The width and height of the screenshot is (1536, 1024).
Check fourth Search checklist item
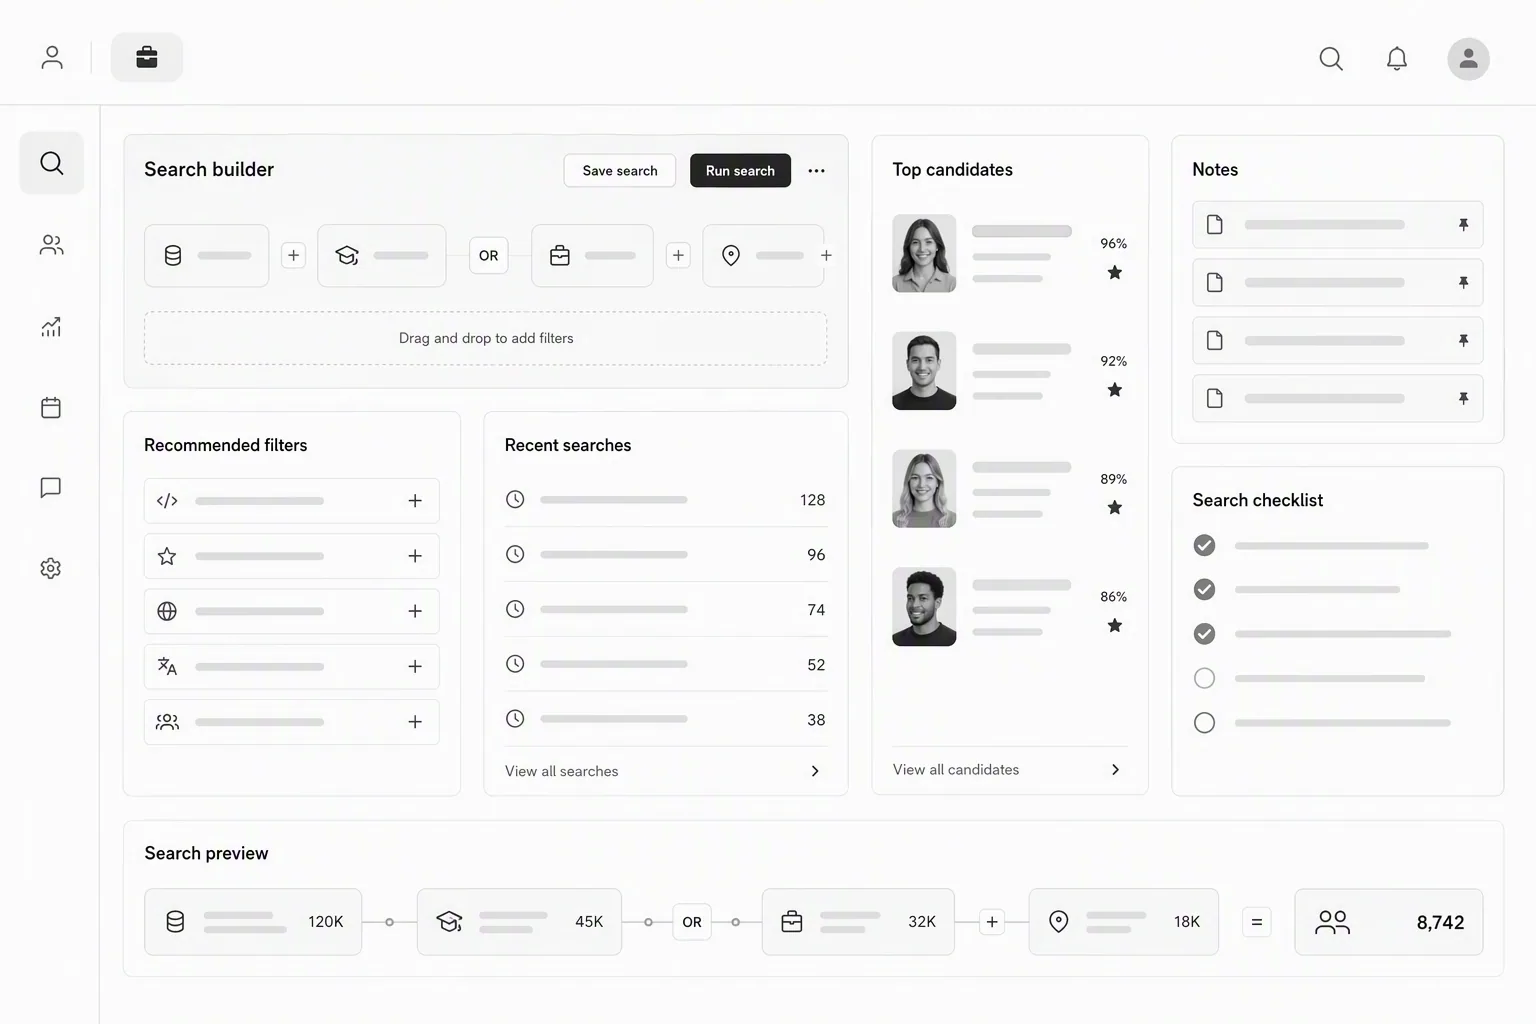coord(1205,678)
